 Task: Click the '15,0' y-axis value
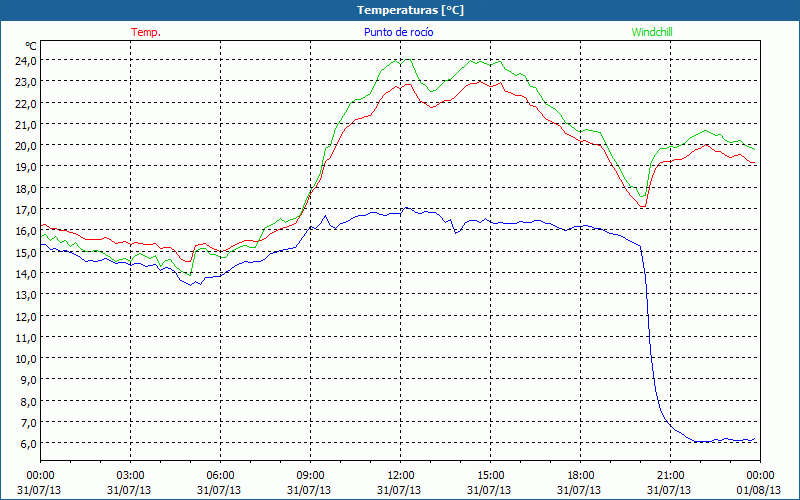[x=27, y=252]
